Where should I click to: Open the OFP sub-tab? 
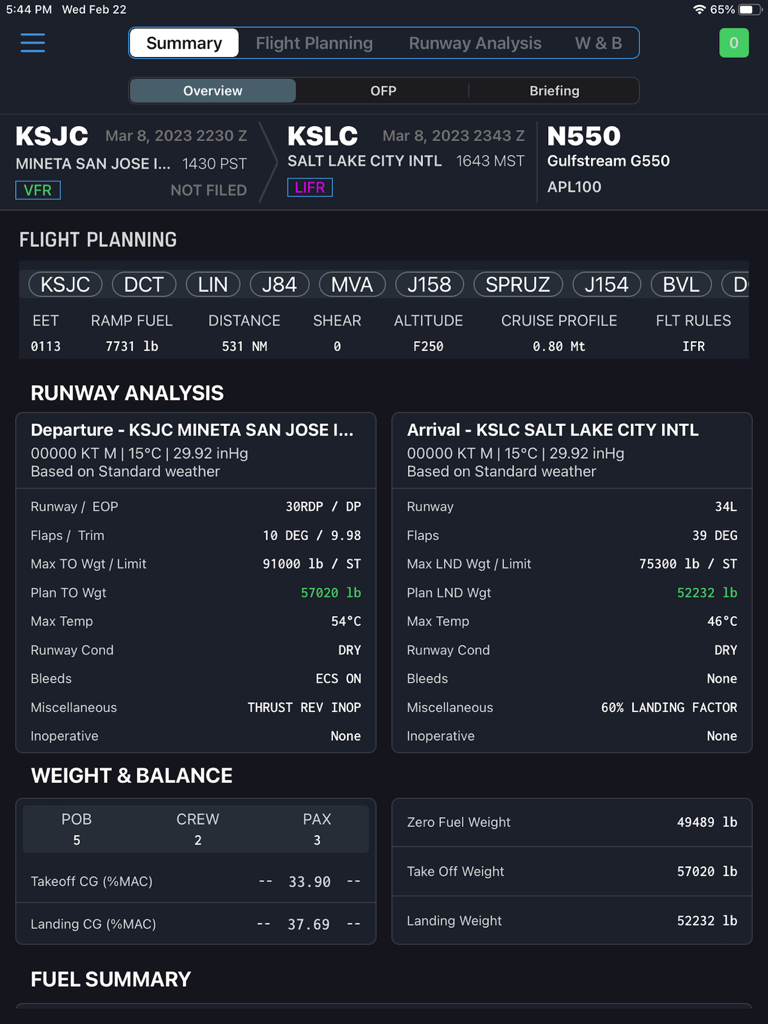click(383, 90)
